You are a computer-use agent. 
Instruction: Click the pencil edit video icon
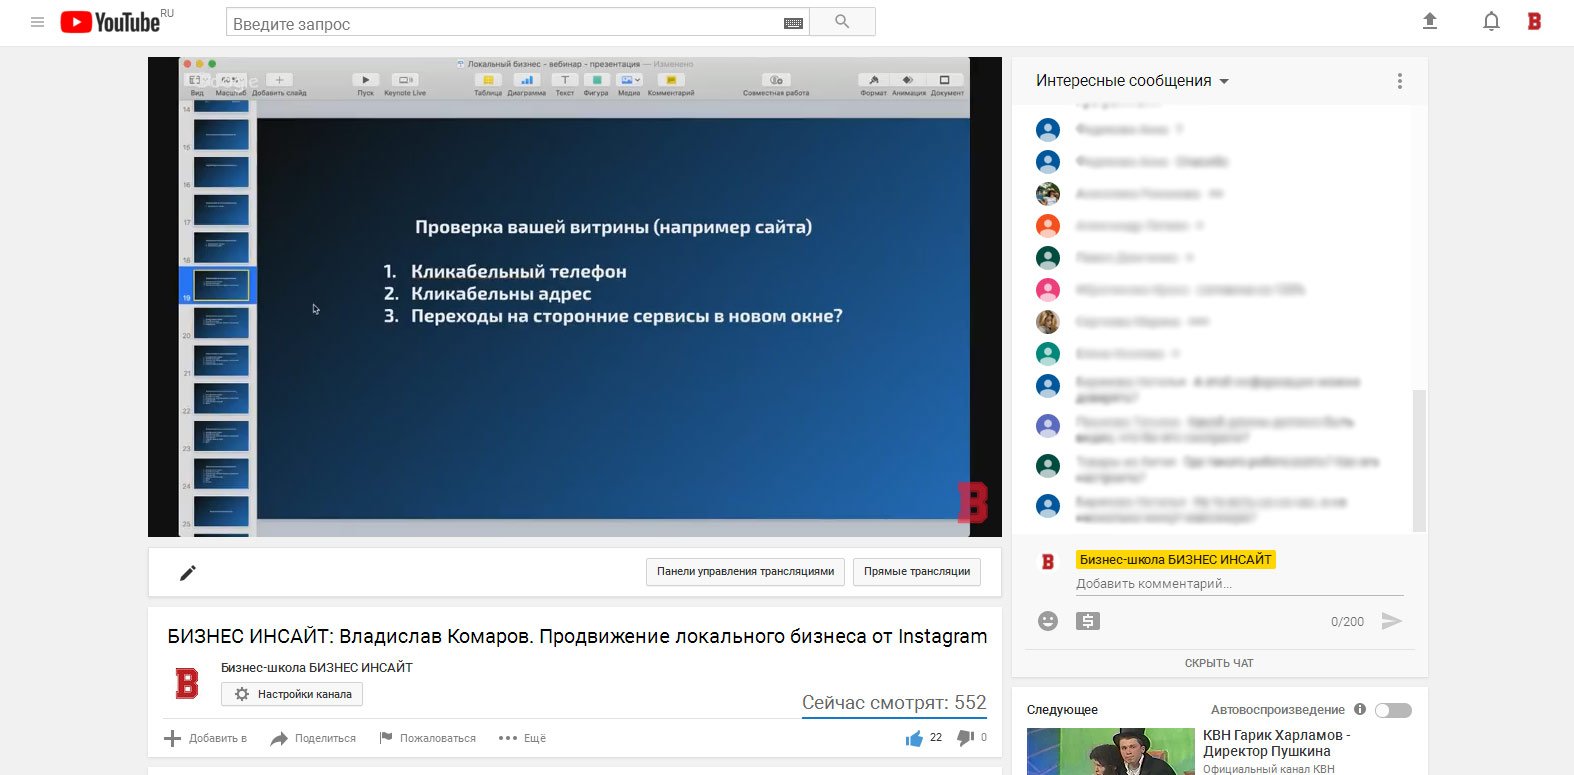click(187, 573)
